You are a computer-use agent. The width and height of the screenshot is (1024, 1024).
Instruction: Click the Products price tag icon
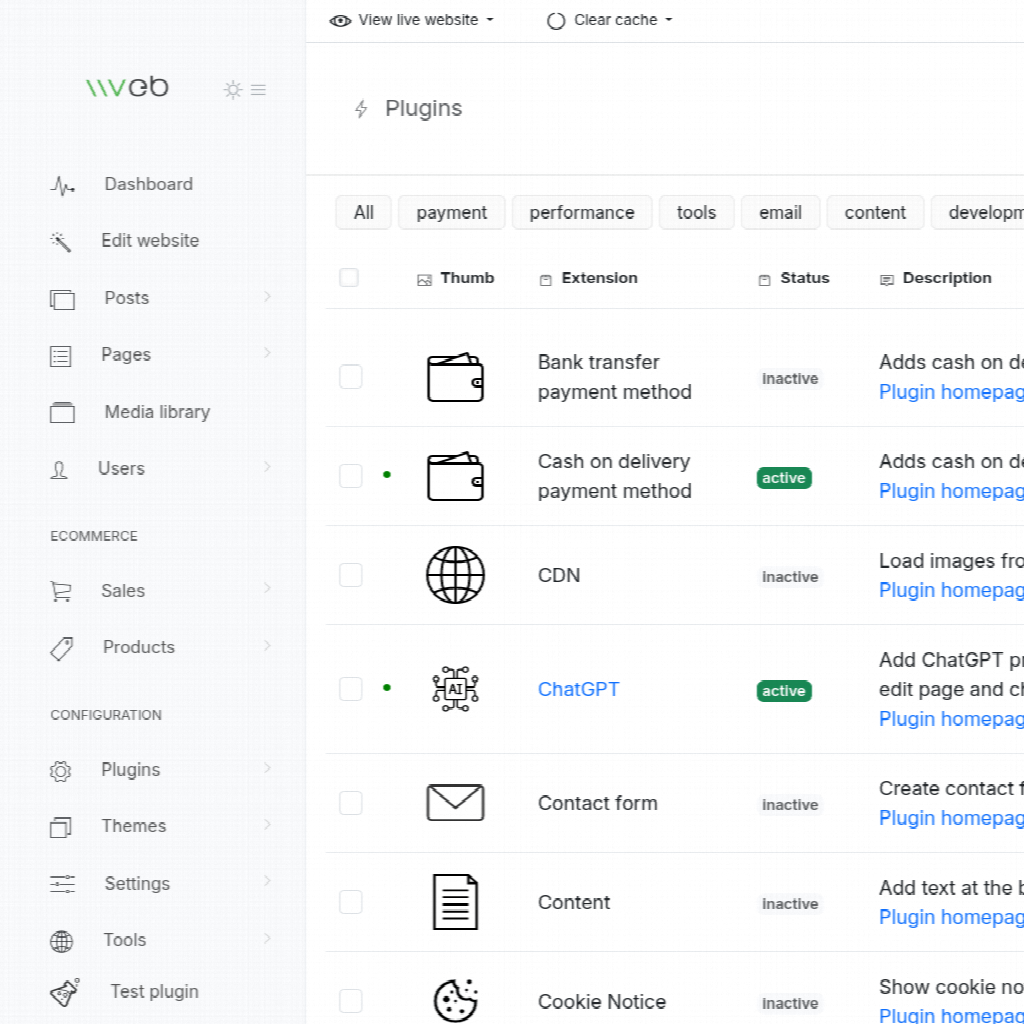pos(62,648)
